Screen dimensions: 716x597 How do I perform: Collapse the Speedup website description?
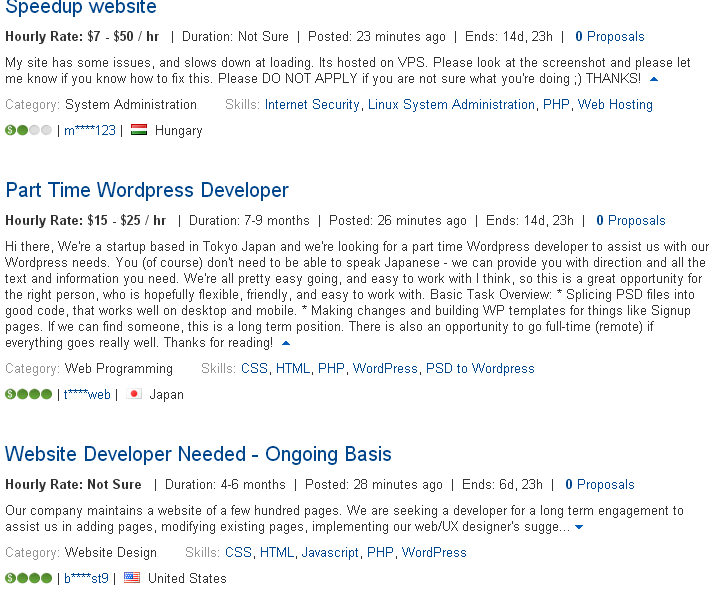click(x=654, y=79)
